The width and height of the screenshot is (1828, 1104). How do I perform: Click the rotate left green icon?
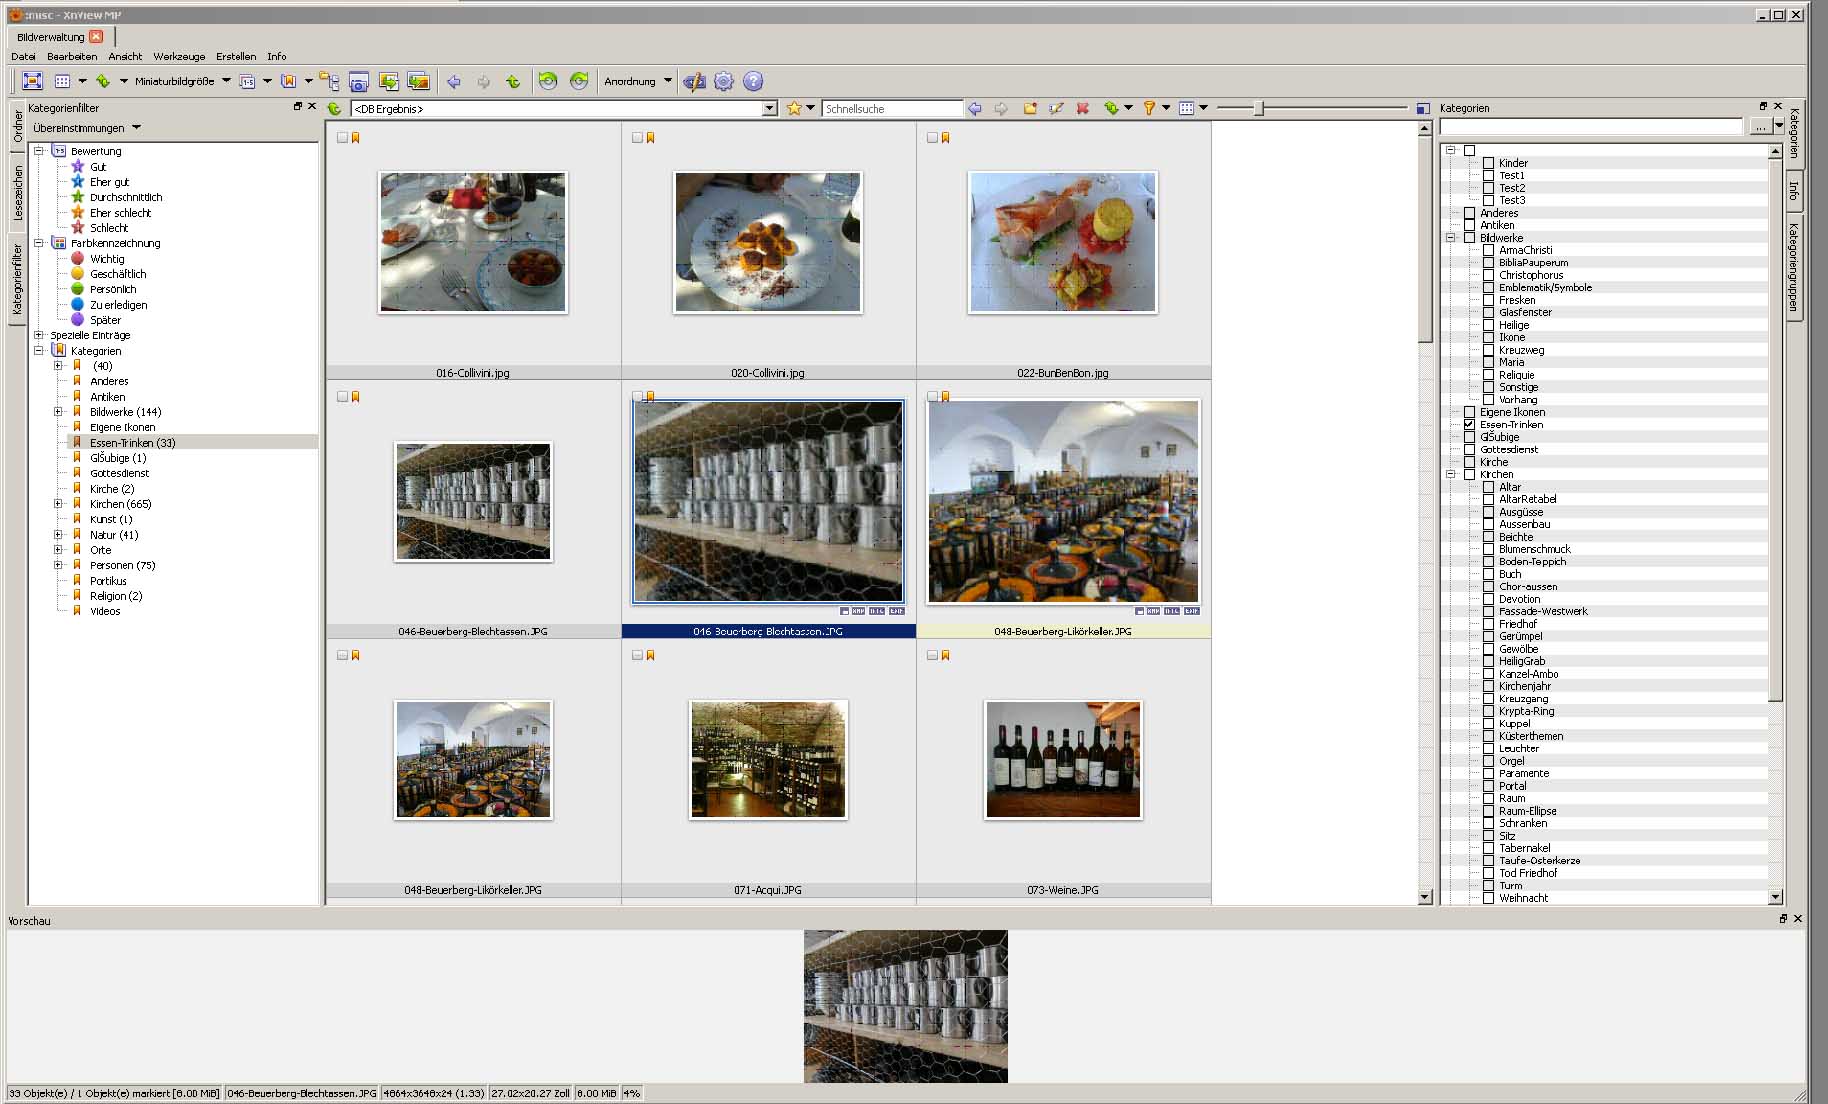(x=547, y=81)
